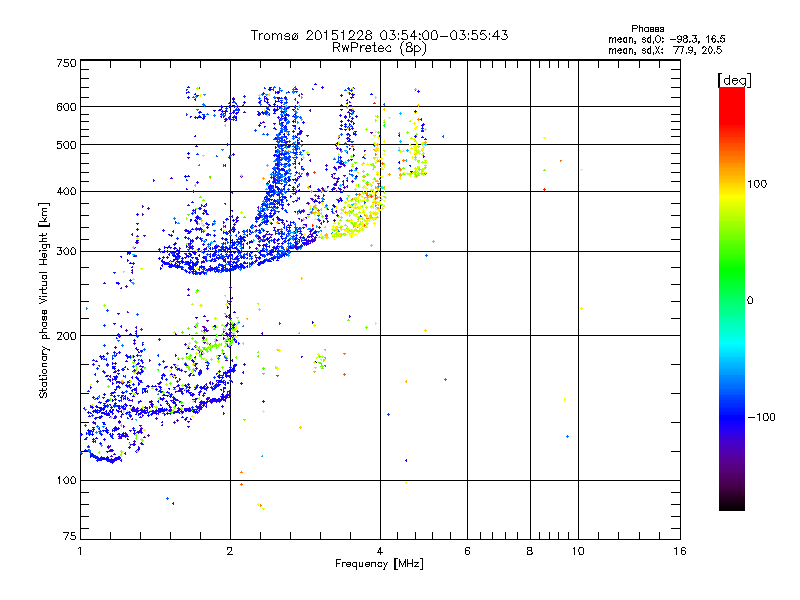
Task: Click the [deg] colorbar unit label
Action: tap(734, 81)
